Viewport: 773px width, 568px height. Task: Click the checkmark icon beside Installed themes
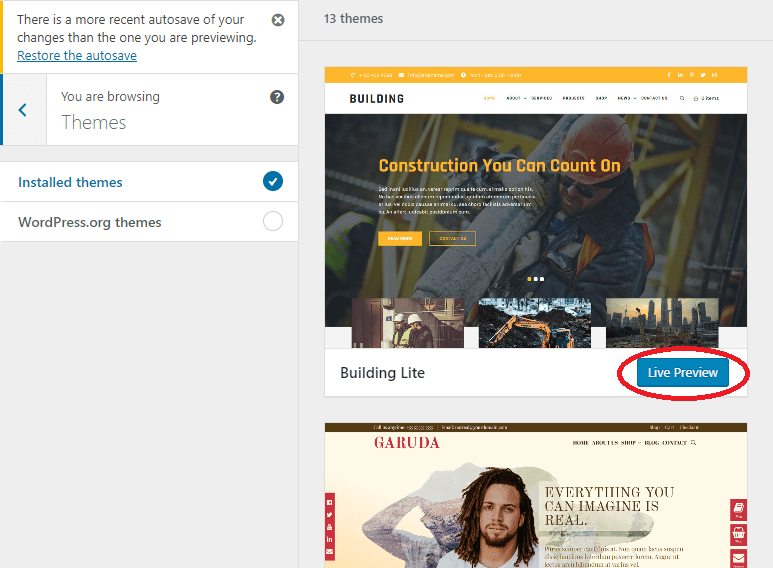[273, 181]
